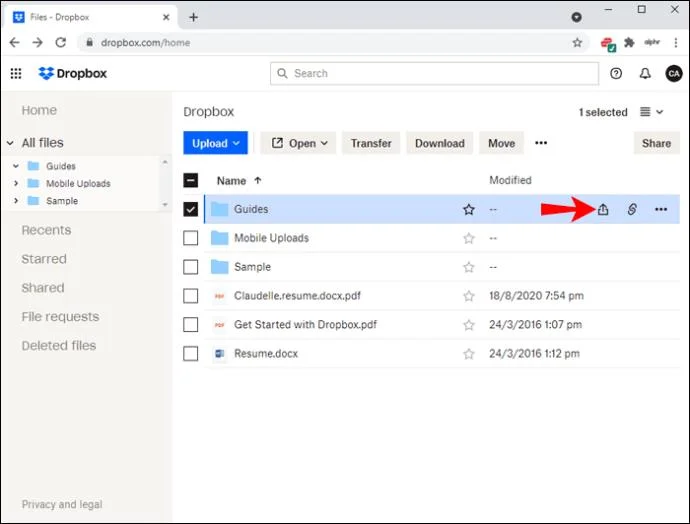This screenshot has height=524, width=690.
Task: Open Recents in sidebar
Action: tap(46, 230)
